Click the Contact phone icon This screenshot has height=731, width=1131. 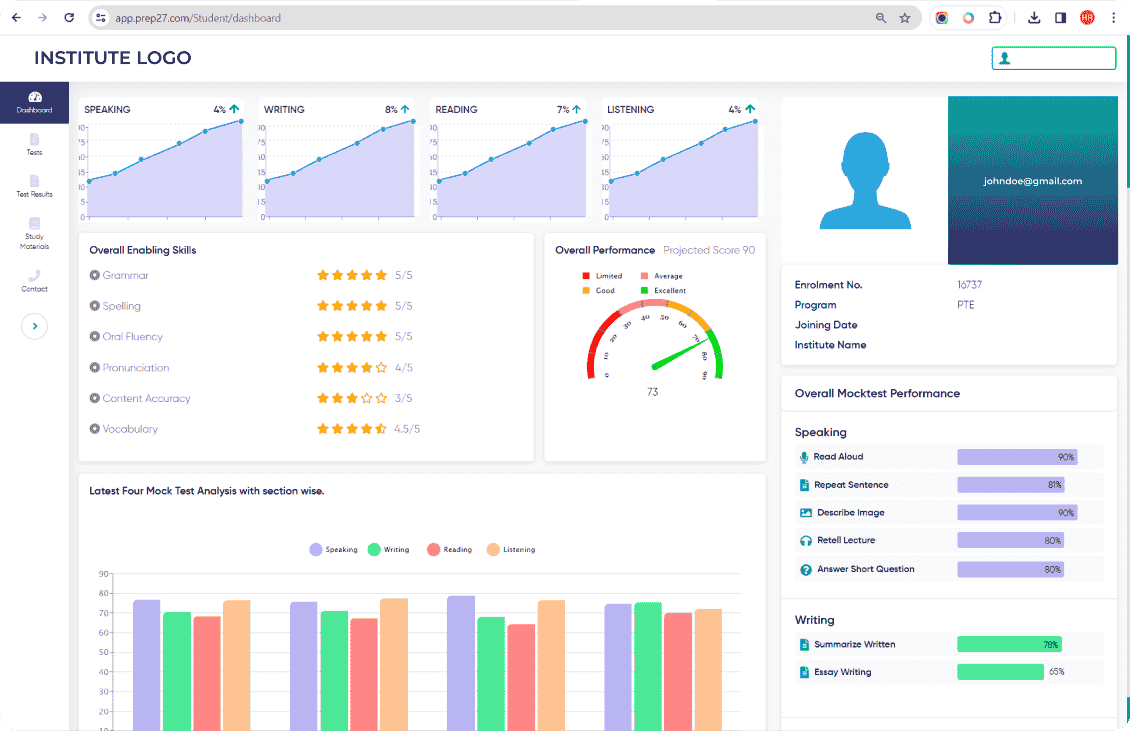tap(35, 275)
